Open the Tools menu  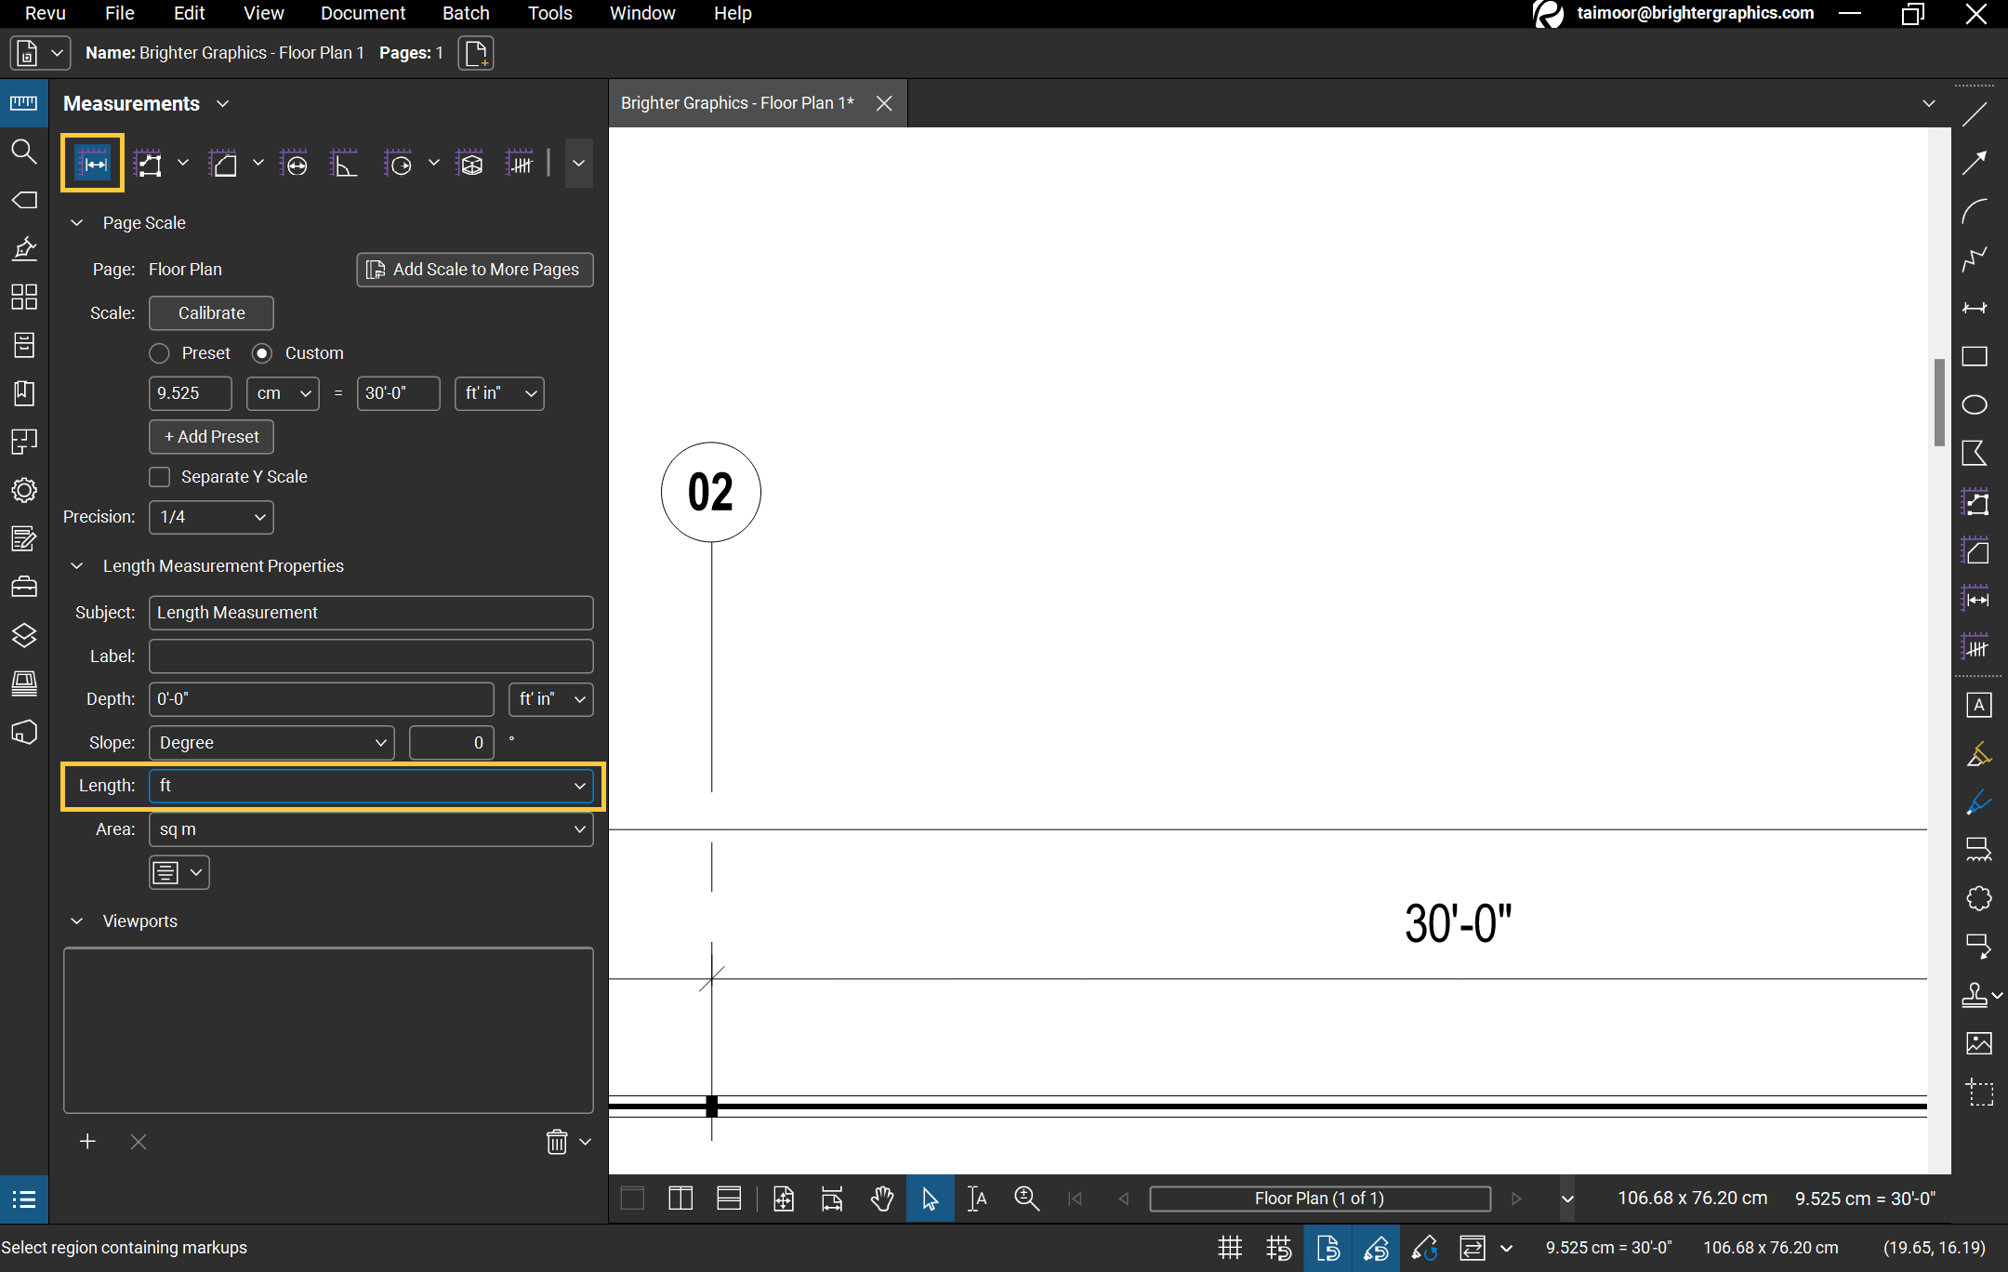(550, 13)
